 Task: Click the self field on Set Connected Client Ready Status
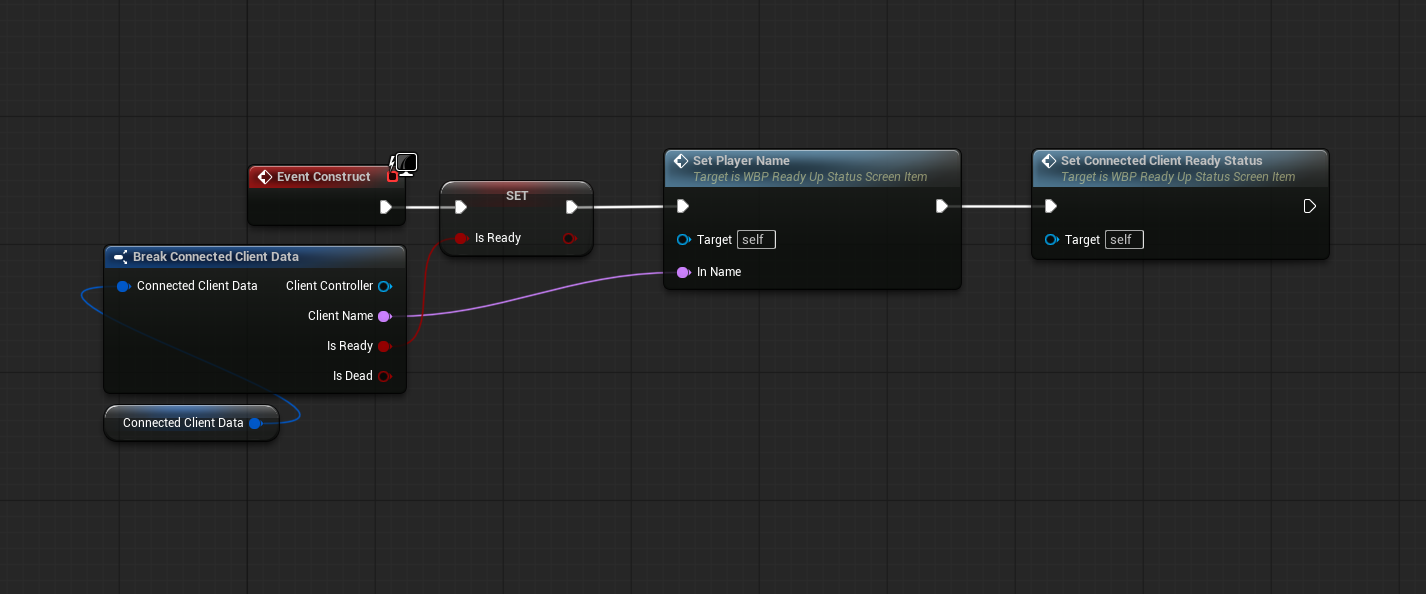[1124, 240]
